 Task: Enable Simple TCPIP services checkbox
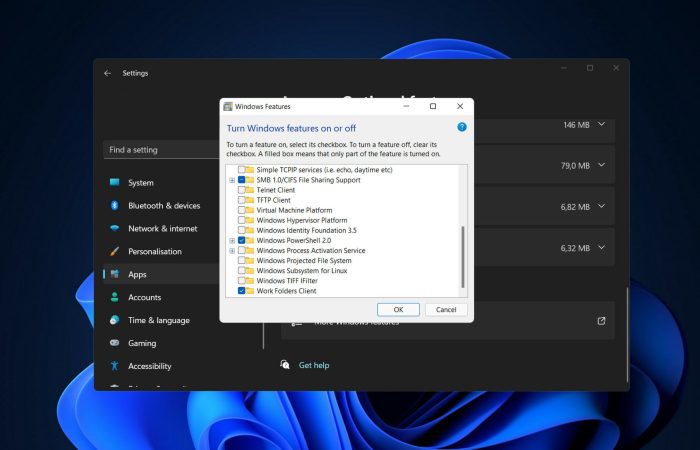tap(241, 170)
